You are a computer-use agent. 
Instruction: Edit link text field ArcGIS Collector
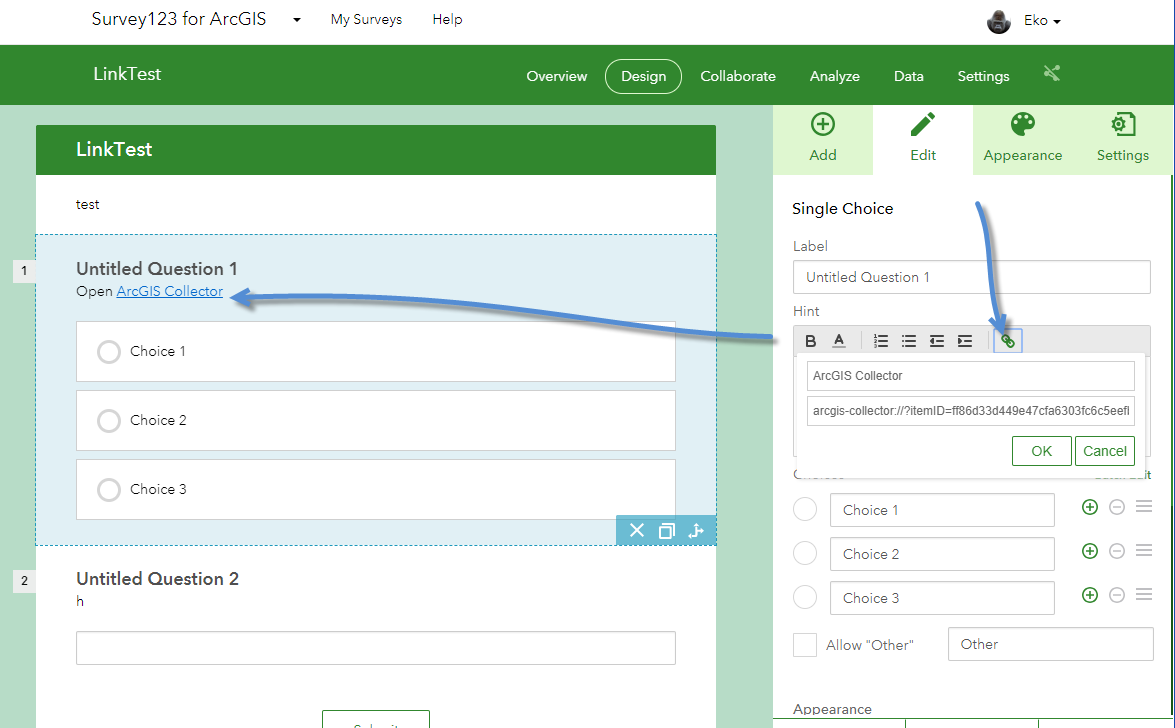[x=970, y=376]
